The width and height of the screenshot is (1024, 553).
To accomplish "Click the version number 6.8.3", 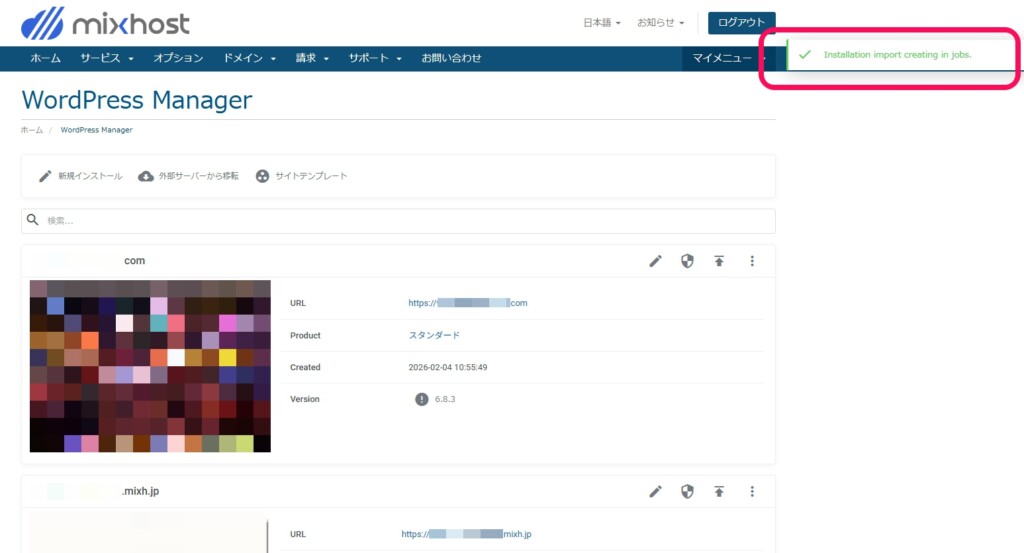I will (445, 399).
